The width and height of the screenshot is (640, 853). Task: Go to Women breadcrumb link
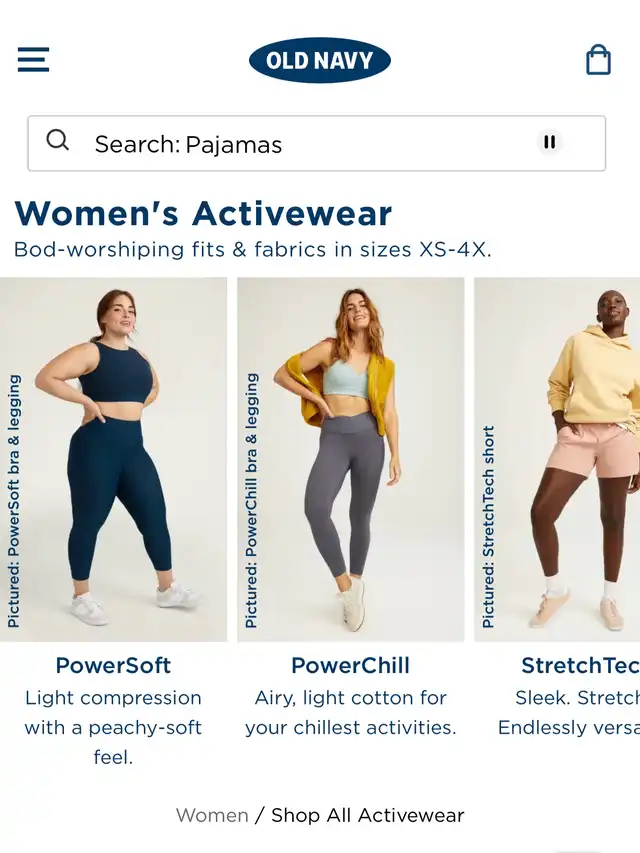point(212,815)
